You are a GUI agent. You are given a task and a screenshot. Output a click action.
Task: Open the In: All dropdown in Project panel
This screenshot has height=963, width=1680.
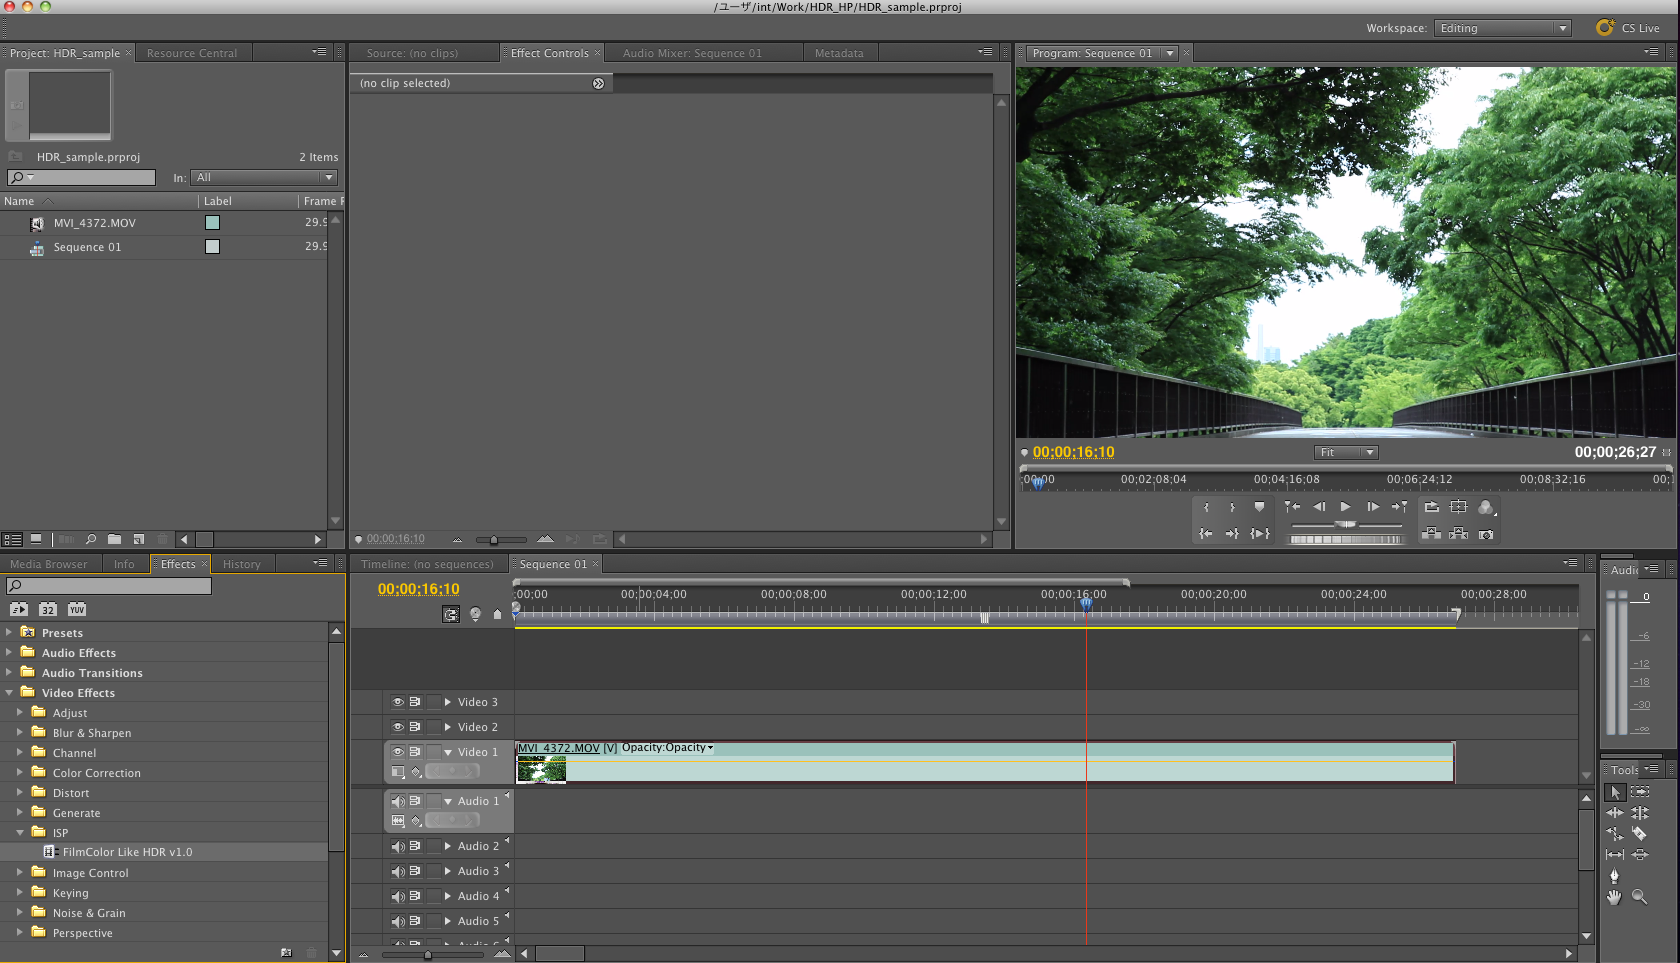pos(264,178)
